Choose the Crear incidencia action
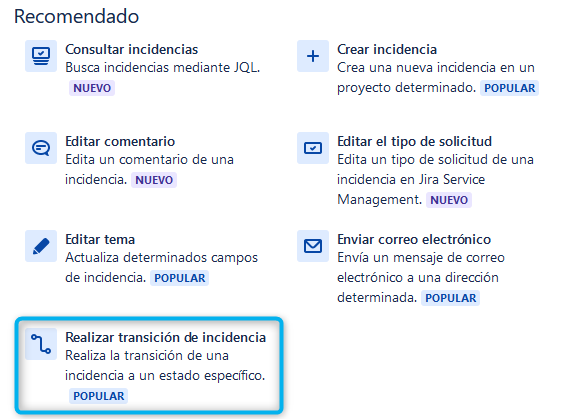563x419 pixels. (387, 50)
